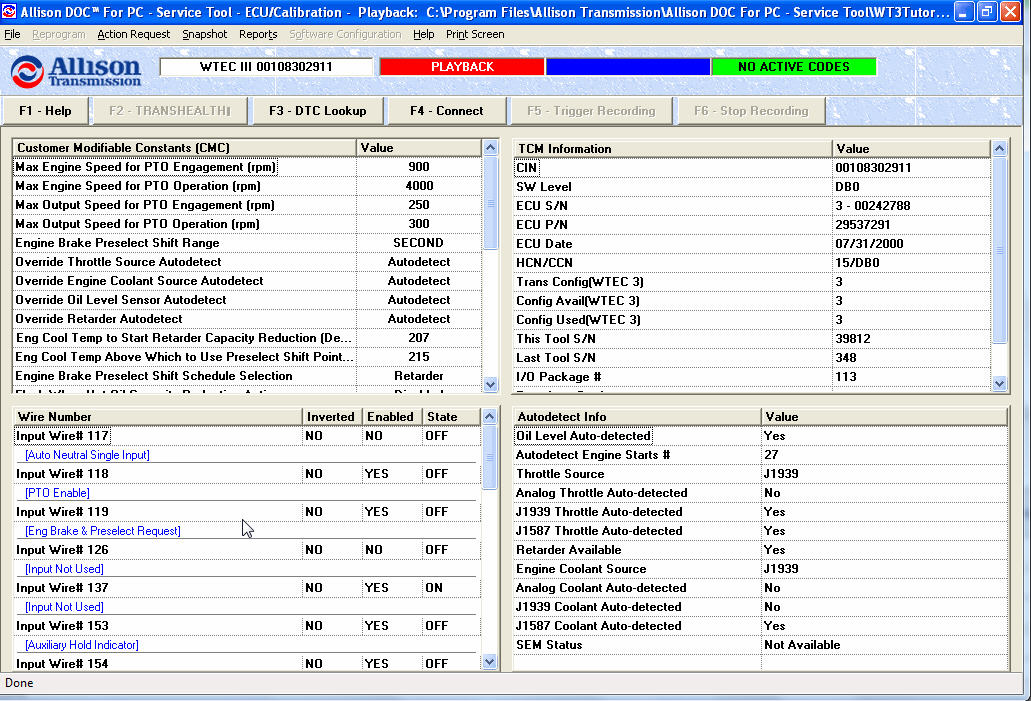Select Max Engine Speed for PTO Engagement row

pos(247,167)
